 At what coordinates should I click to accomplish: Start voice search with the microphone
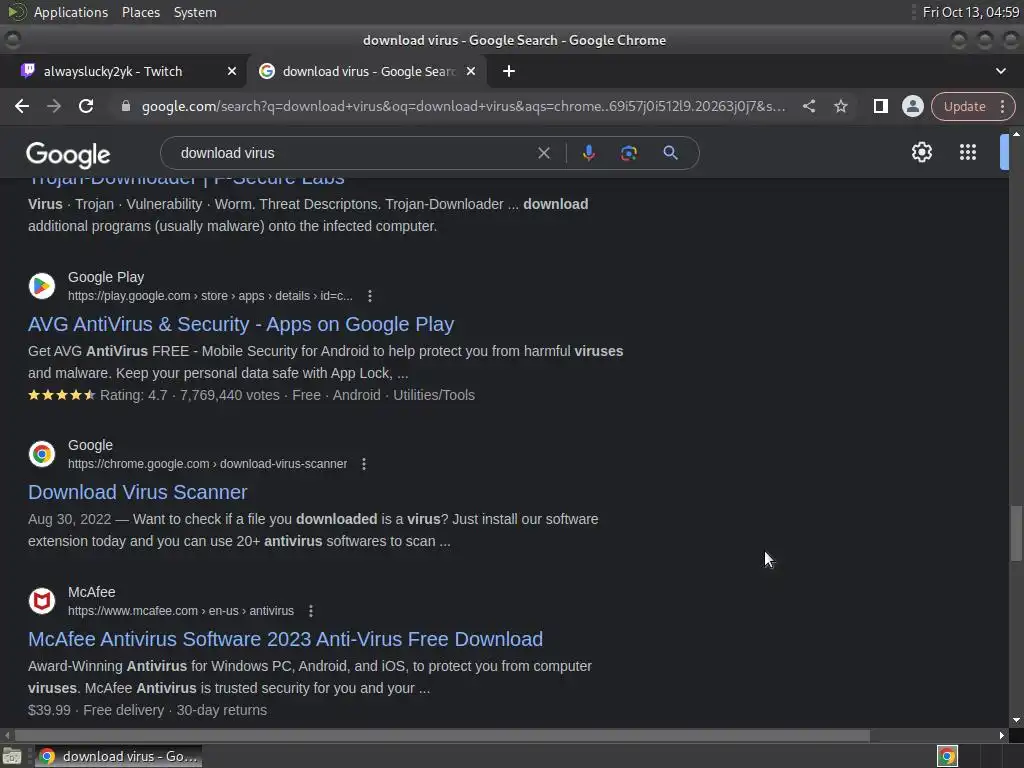[588, 153]
